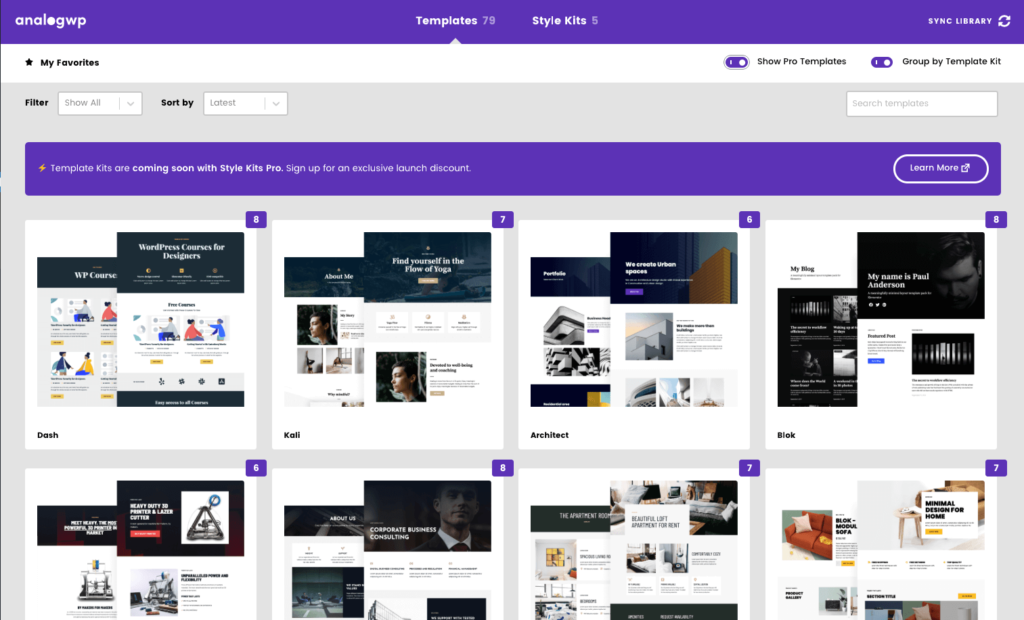Click the Learn More button
1024x620 pixels.
940,169
